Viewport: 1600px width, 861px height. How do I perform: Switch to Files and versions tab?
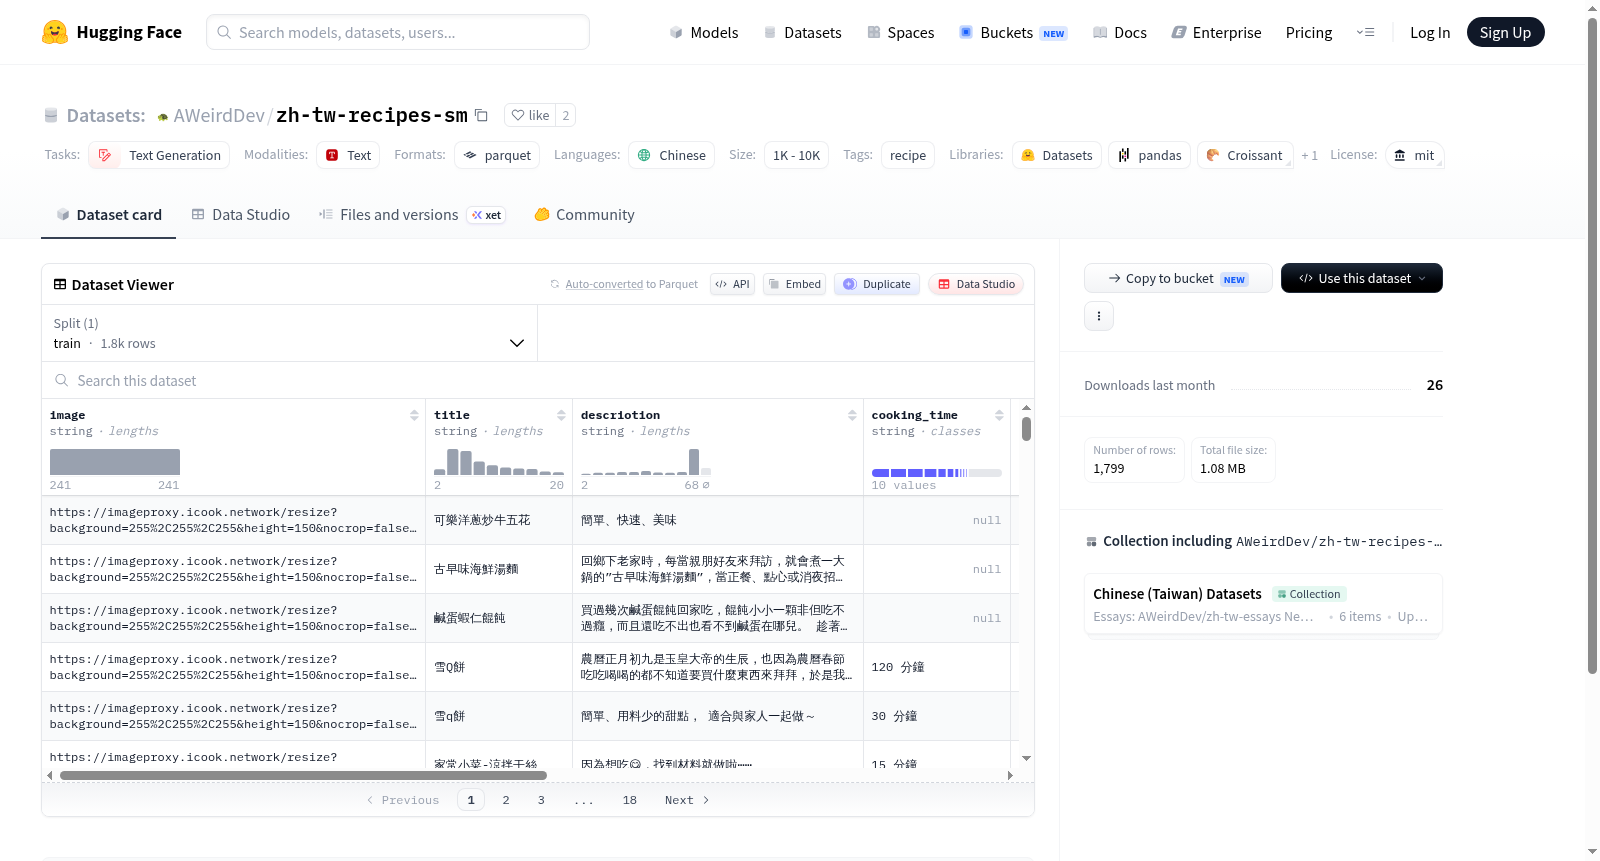point(412,215)
